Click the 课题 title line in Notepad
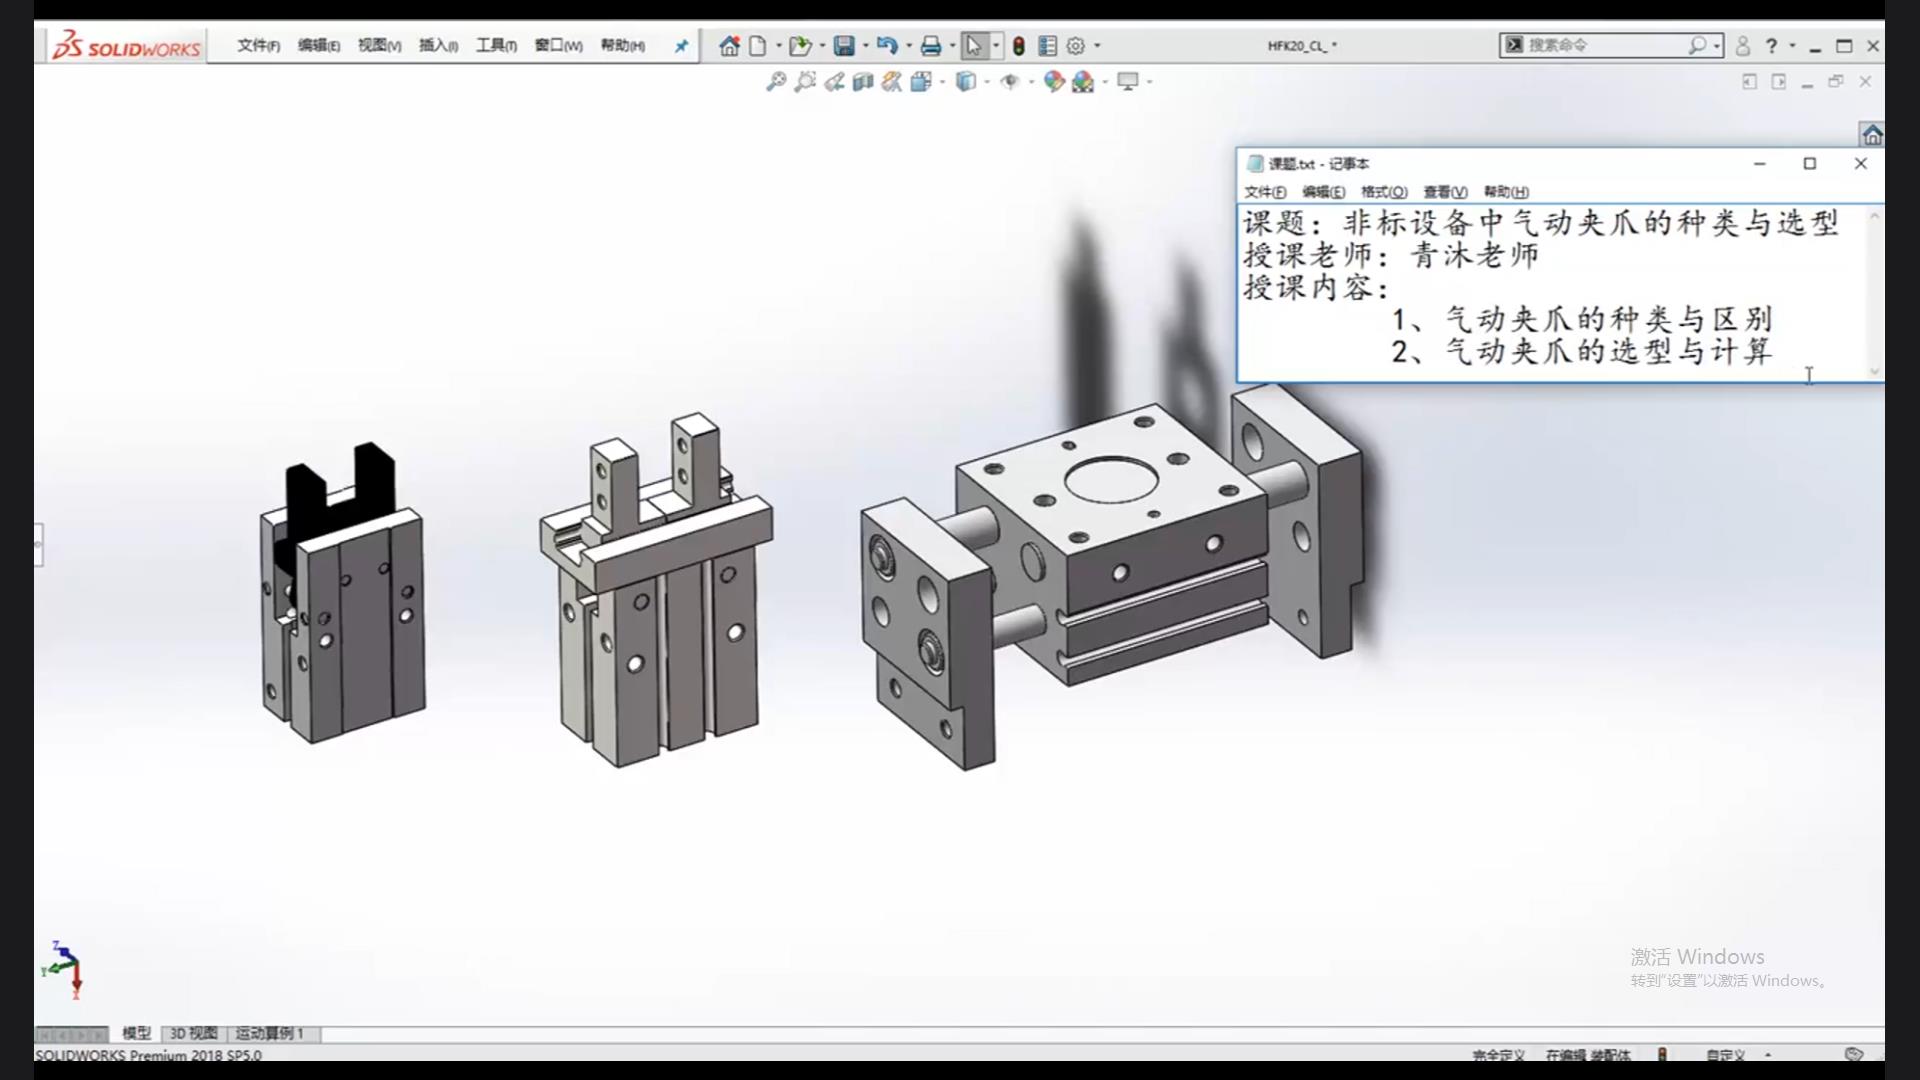1920x1080 pixels. click(x=1540, y=223)
